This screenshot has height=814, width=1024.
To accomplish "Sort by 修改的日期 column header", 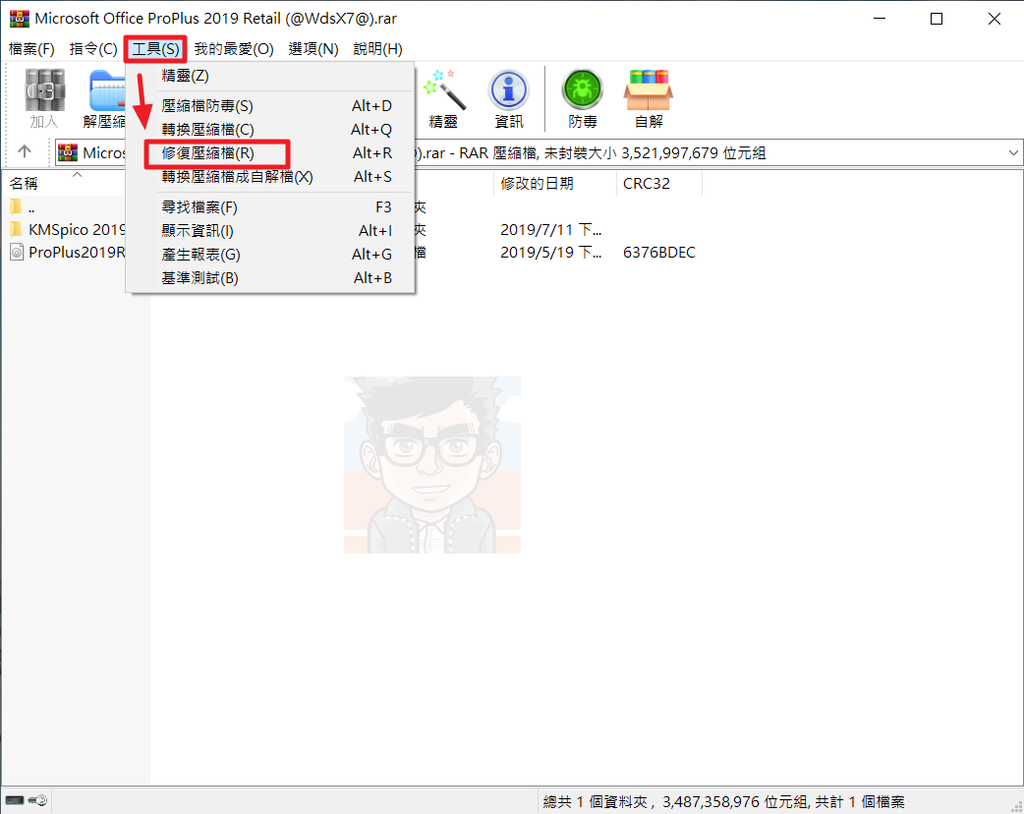I will point(554,184).
